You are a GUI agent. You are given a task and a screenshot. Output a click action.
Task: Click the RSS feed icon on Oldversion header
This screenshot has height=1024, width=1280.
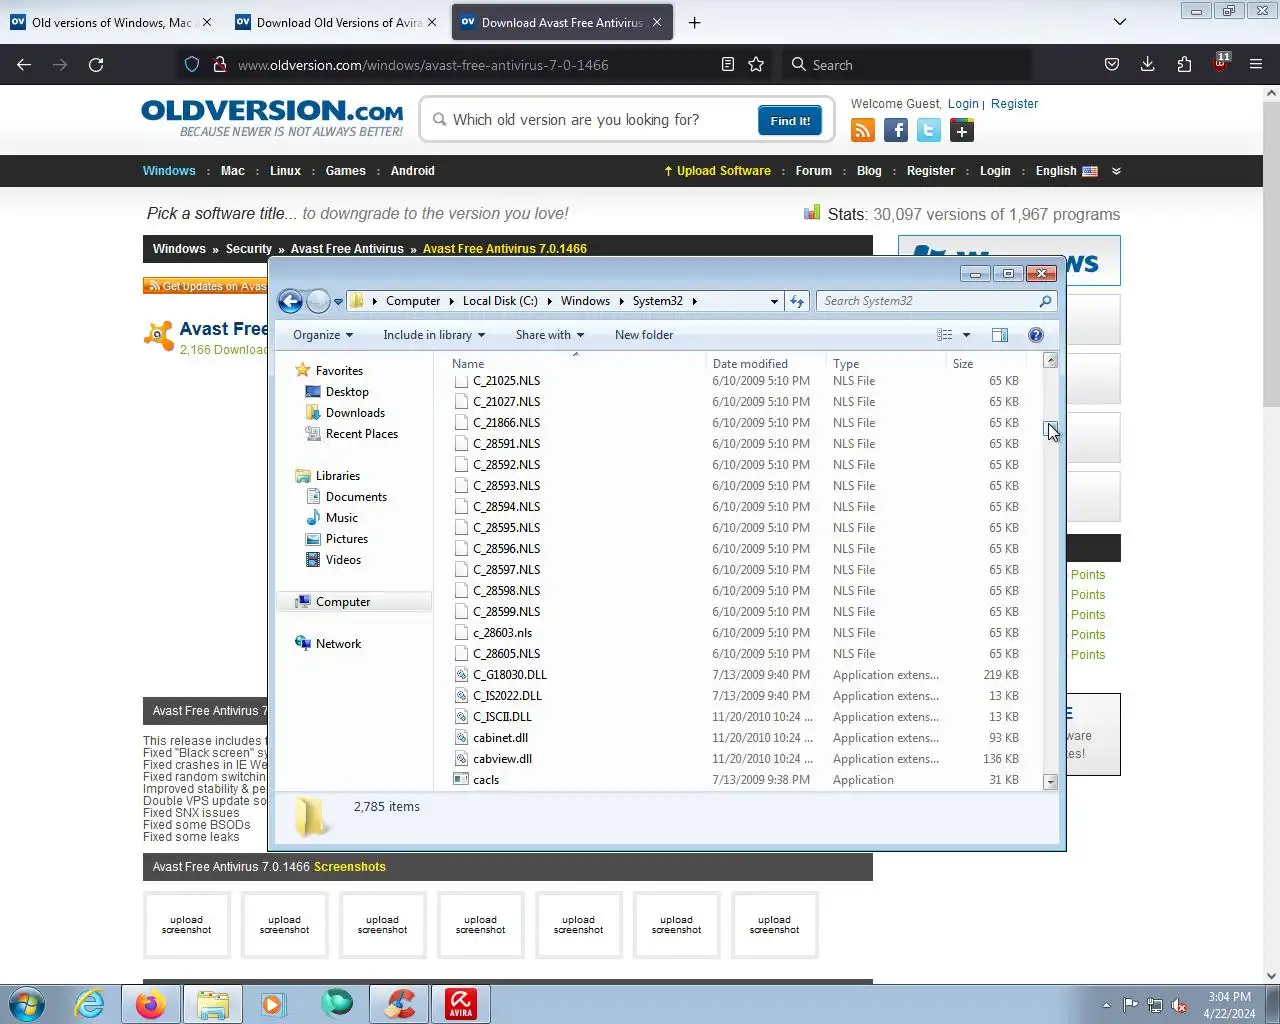863,130
